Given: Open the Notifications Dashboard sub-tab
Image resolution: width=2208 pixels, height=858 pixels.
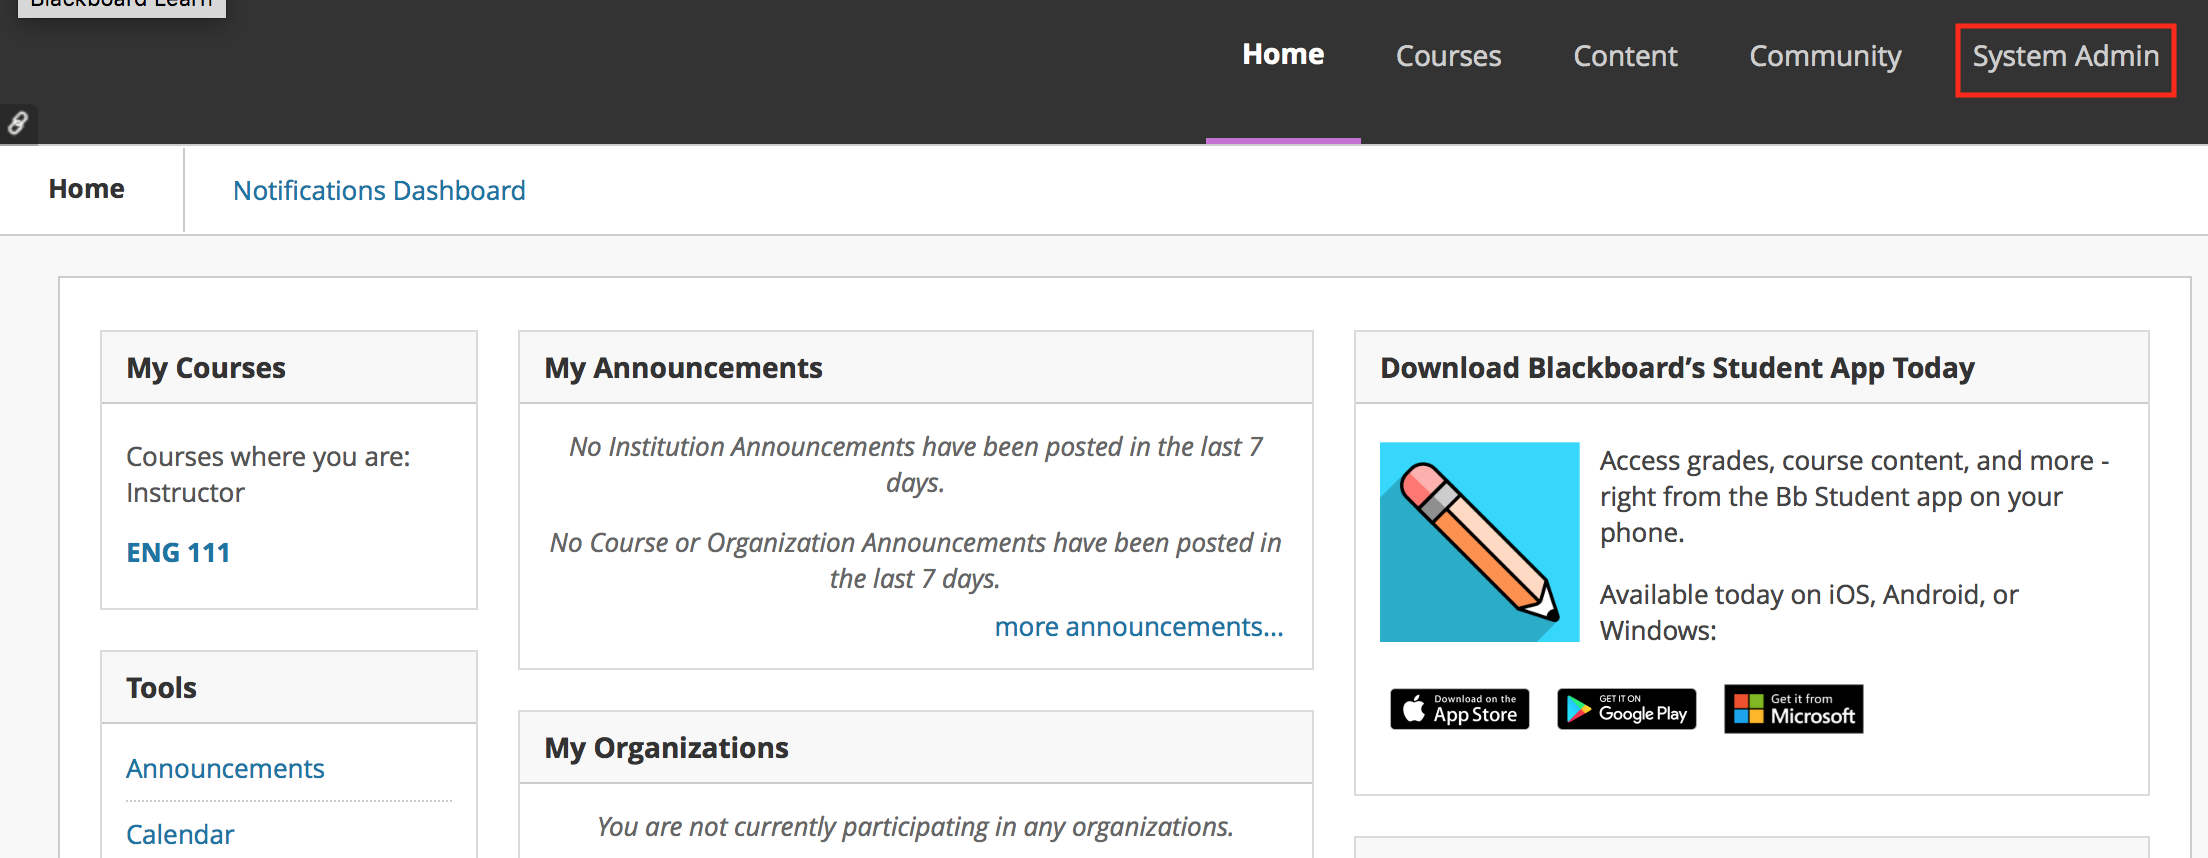Looking at the screenshot, I should coord(379,190).
